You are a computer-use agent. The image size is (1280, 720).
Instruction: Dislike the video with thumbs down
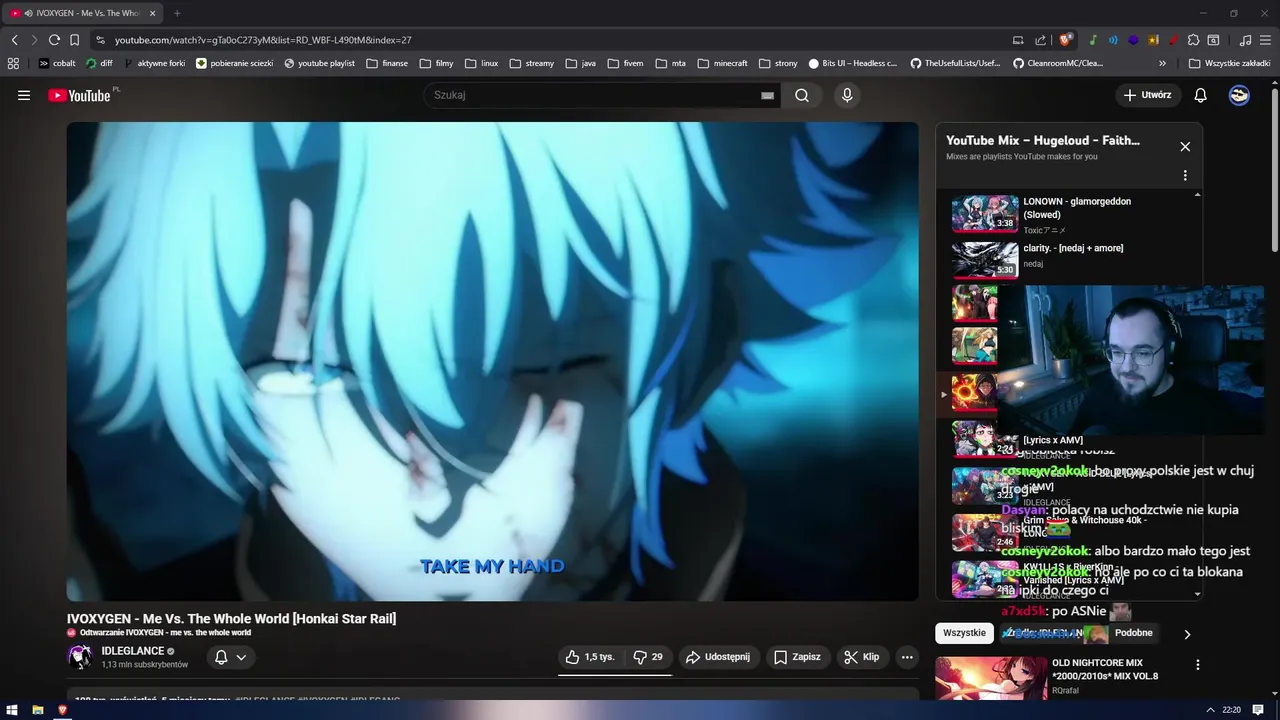click(648, 657)
